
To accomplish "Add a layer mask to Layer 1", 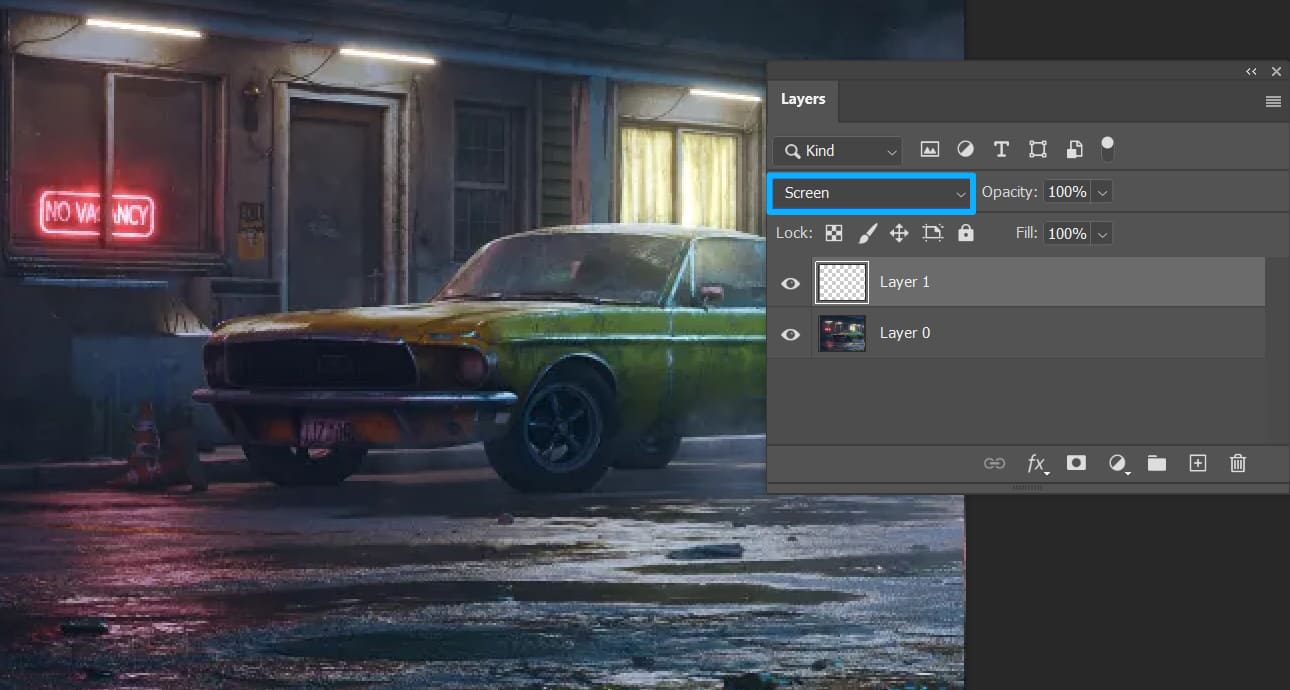I will [x=1077, y=463].
